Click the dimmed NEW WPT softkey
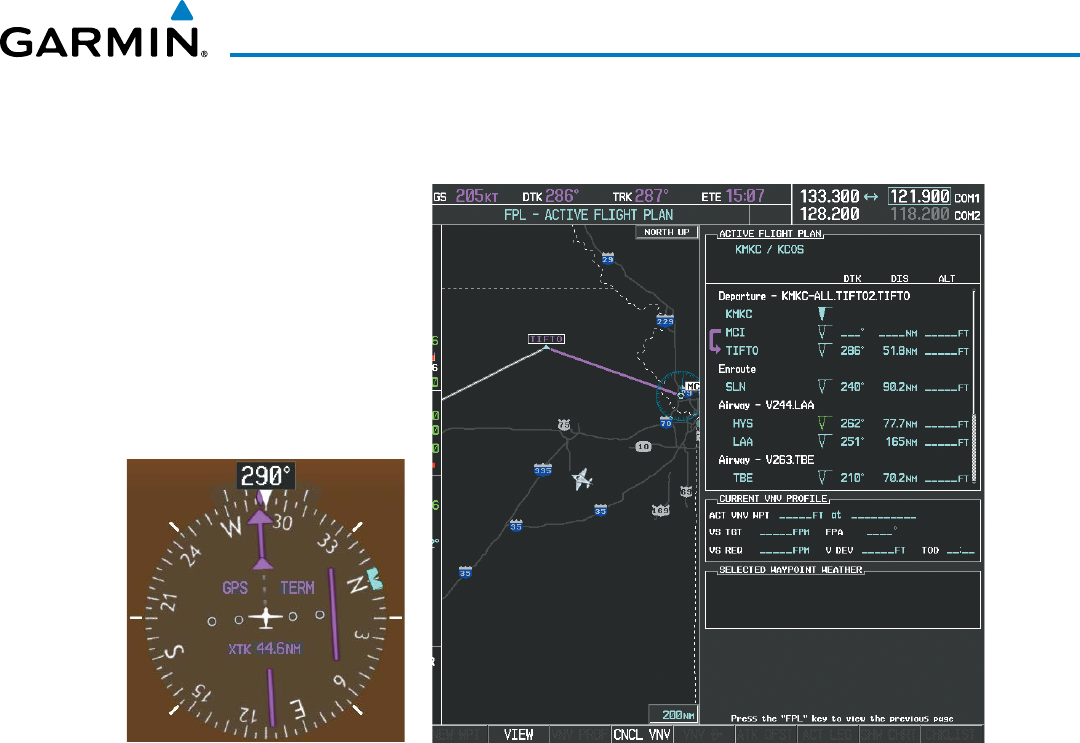This screenshot has width=1080, height=743. click(x=460, y=735)
